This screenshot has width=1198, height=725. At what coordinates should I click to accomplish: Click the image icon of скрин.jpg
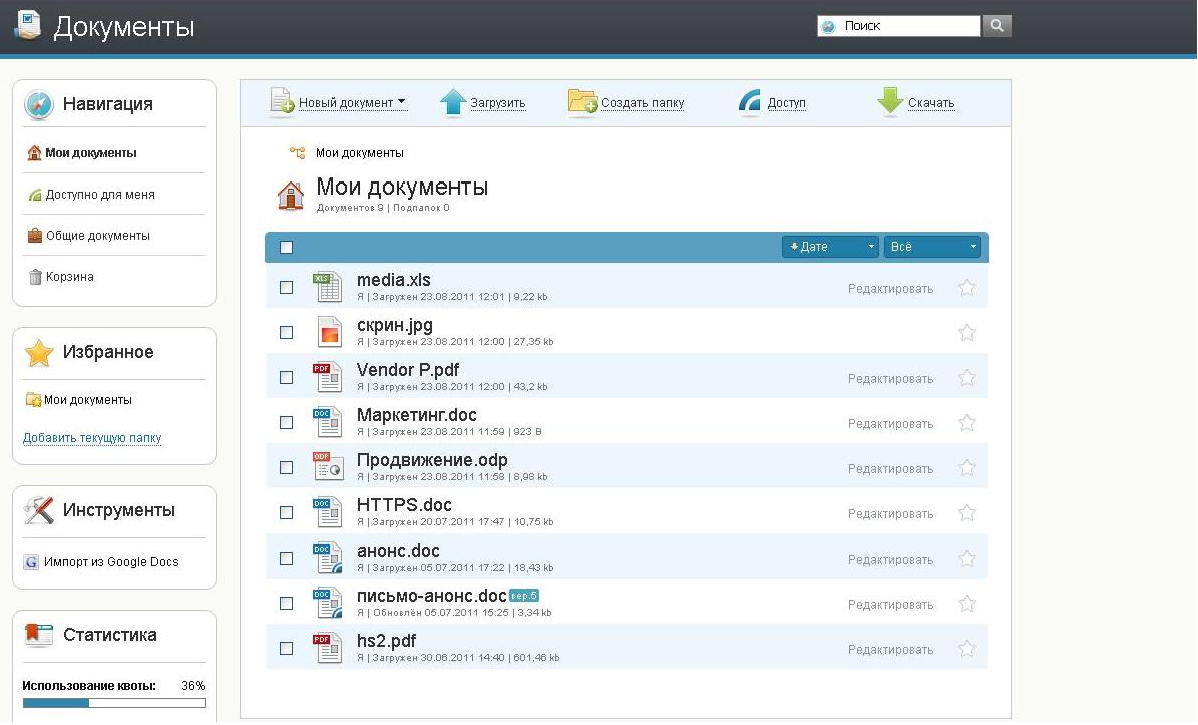pos(328,332)
